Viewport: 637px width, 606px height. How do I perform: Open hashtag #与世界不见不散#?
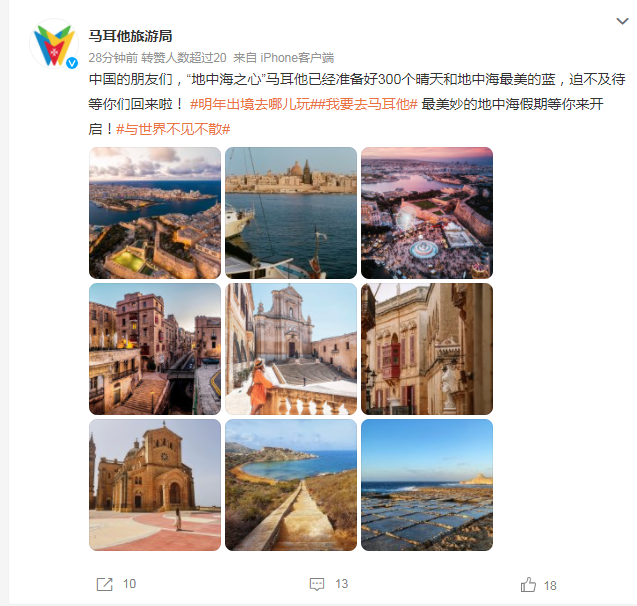(173, 130)
